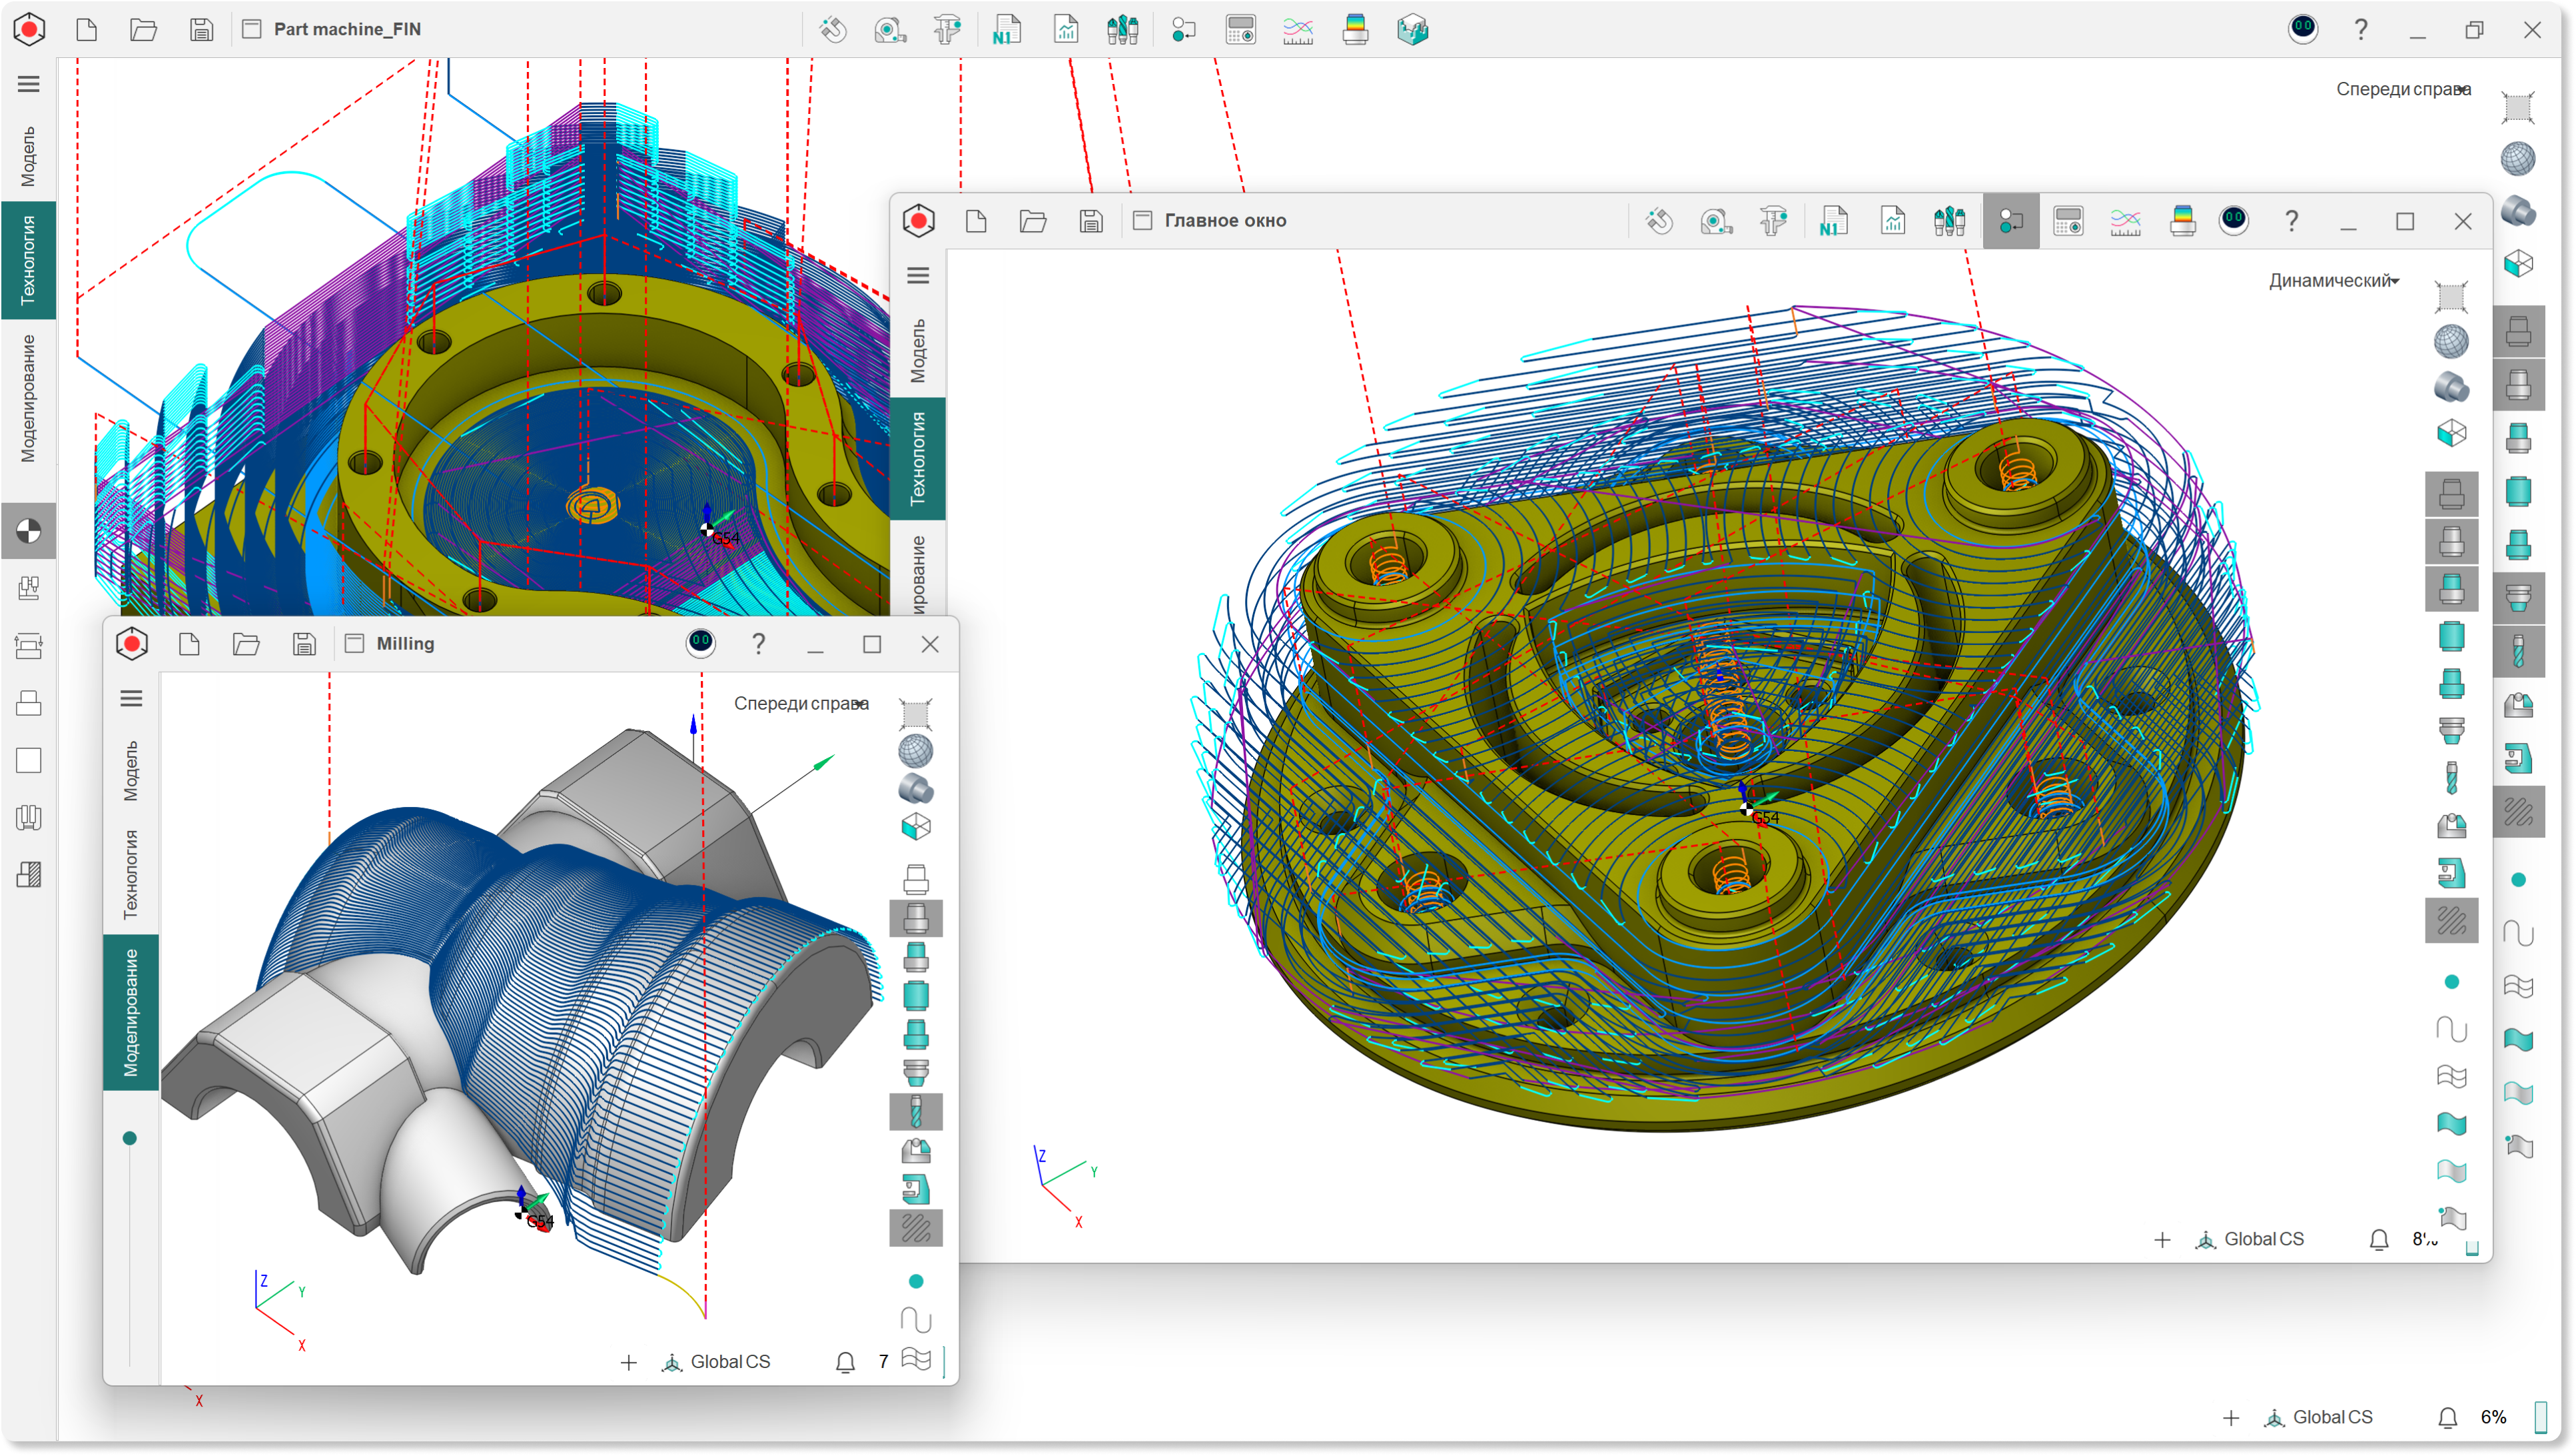Click the notification bell in the Milling status bar
The height and width of the screenshot is (1456, 2576).
point(845,1362)
